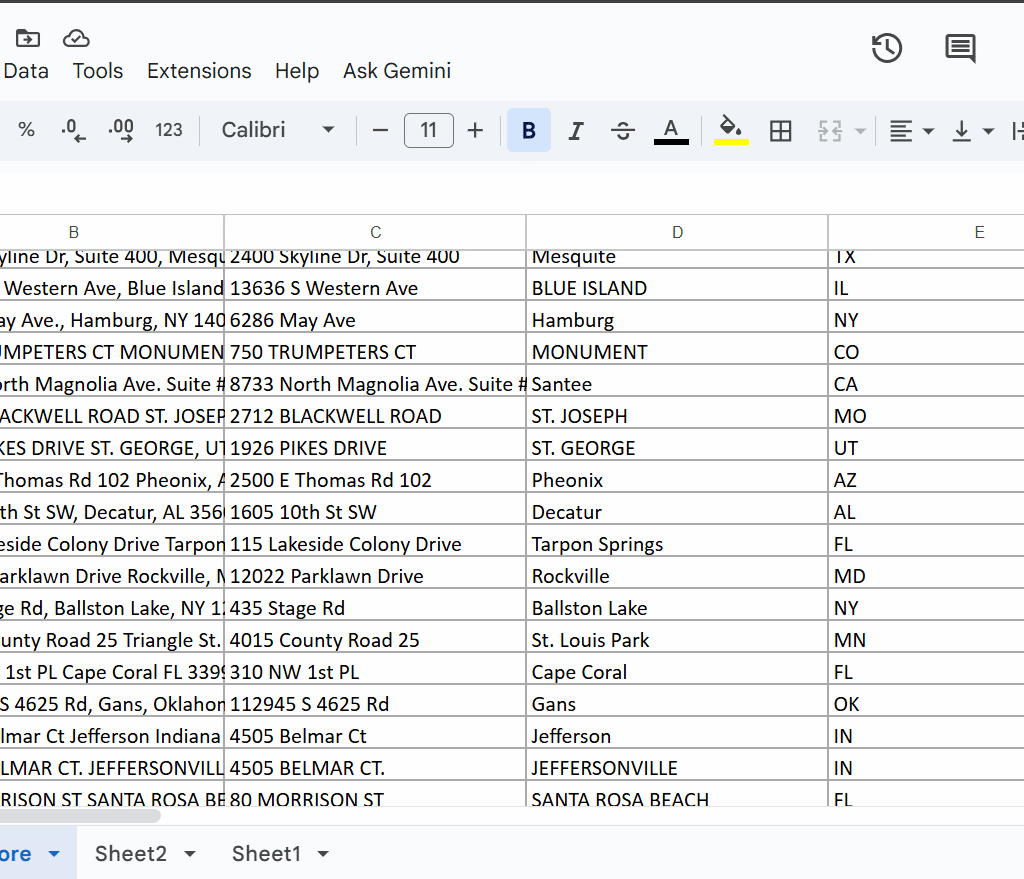Select the cell containing Tarpon Springs

[x=676, y=545]
